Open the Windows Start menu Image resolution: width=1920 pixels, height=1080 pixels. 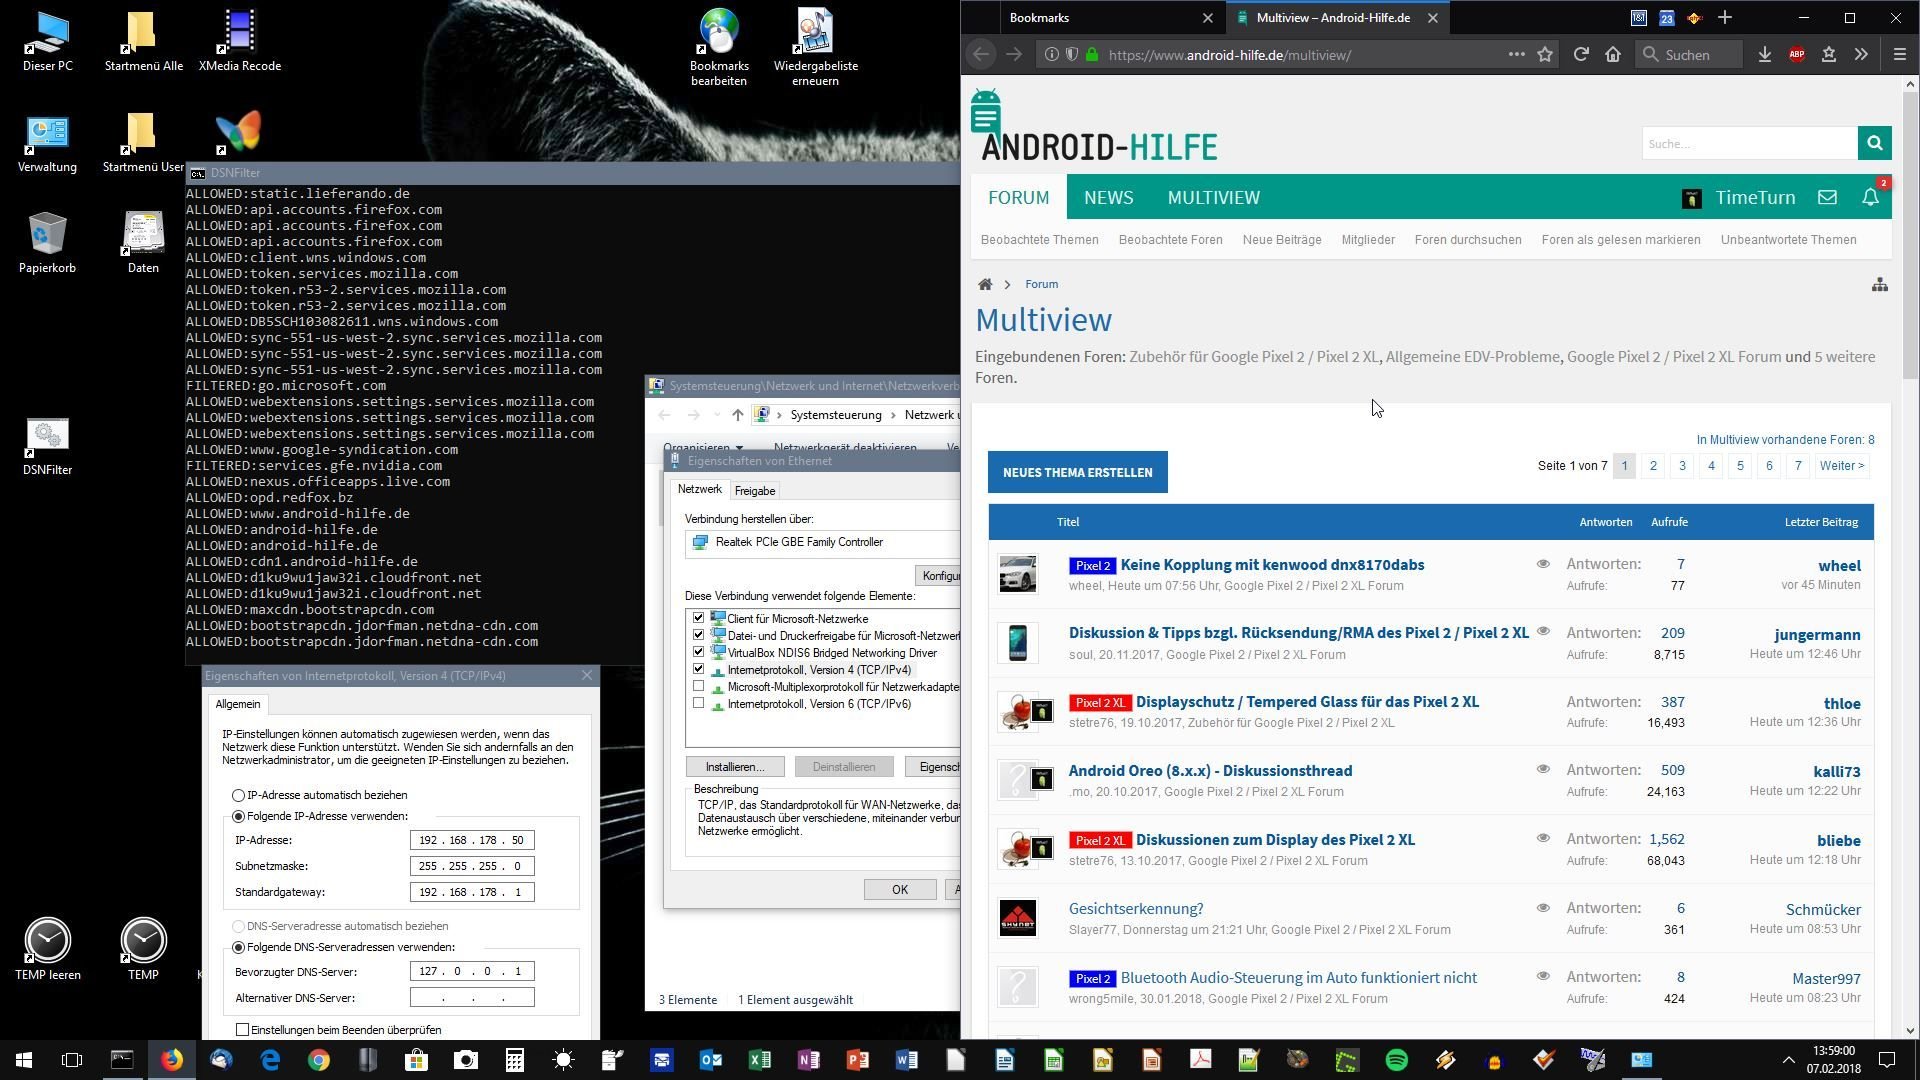24,1060
